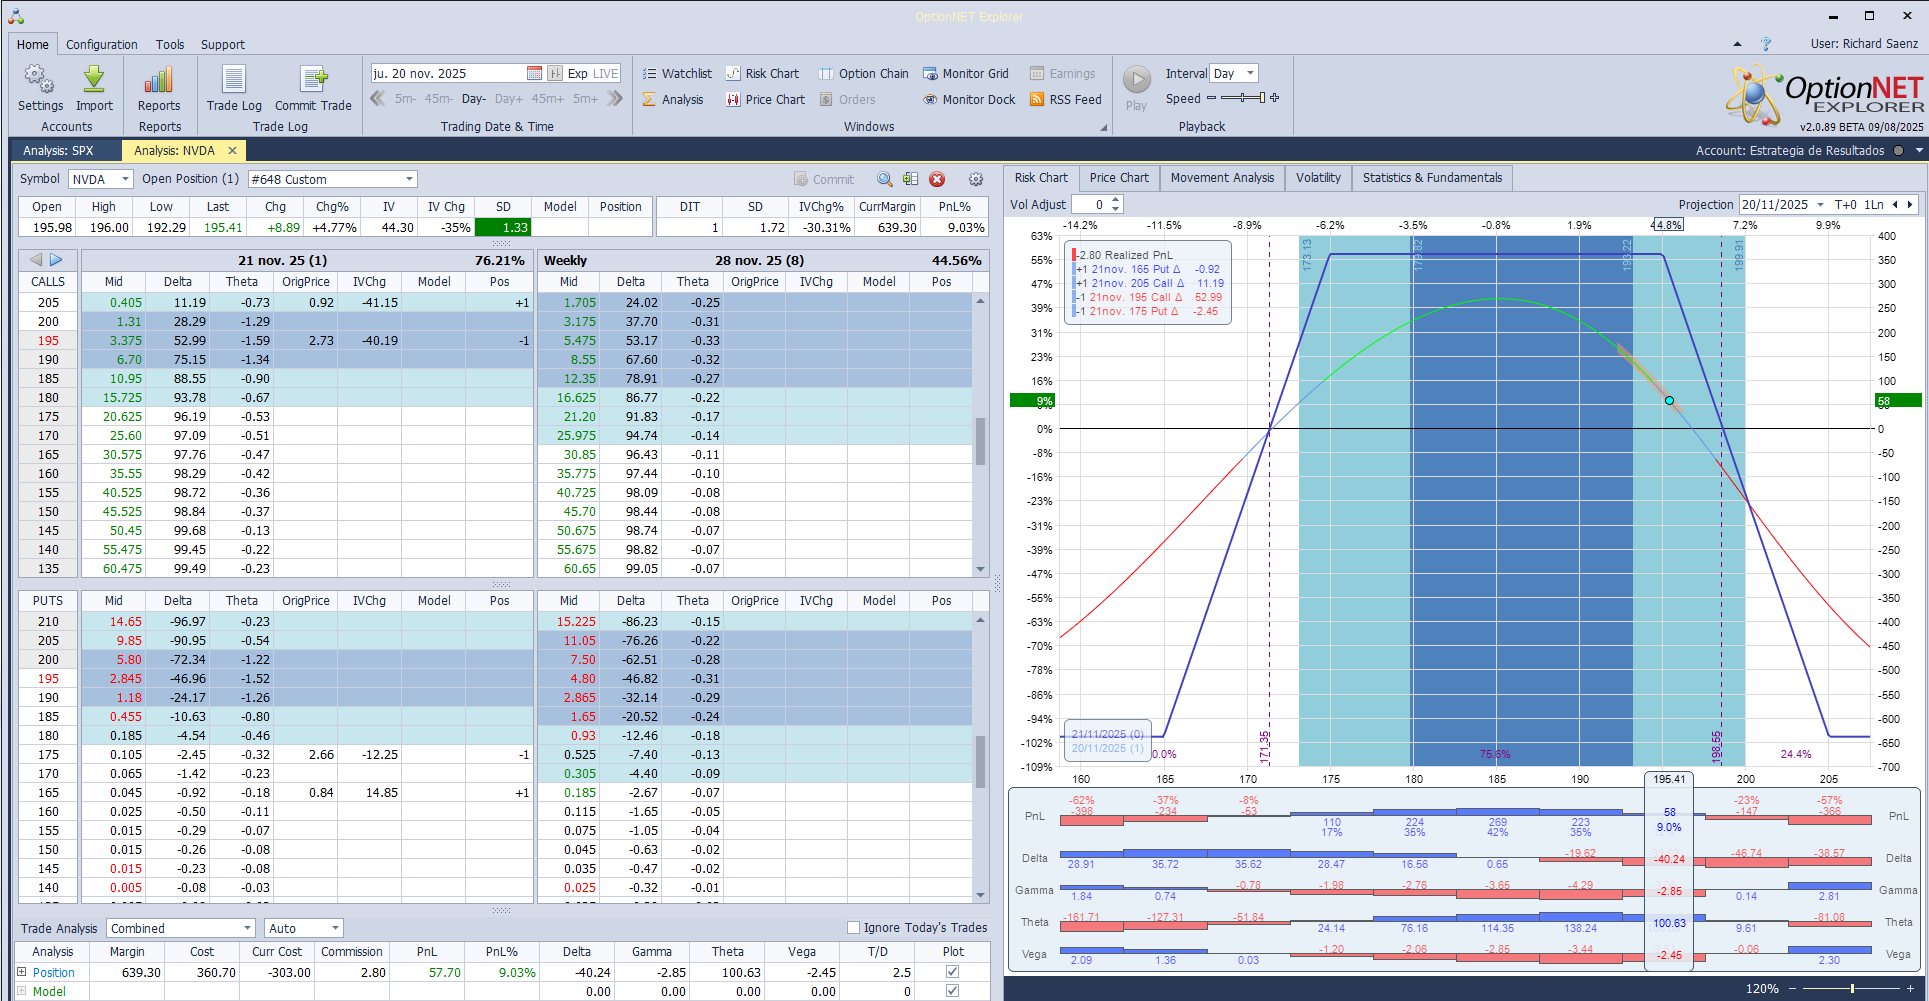Switch to the Configuration ribbon tab

[102, 44]
